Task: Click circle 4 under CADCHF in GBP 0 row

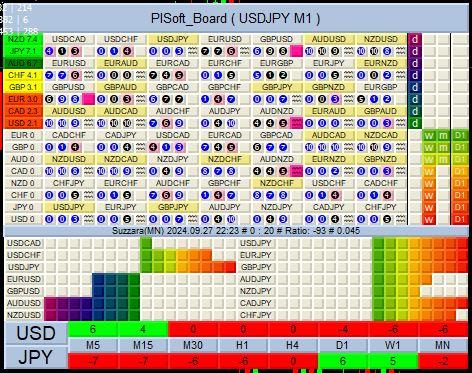Action: [x=75, y=147]
